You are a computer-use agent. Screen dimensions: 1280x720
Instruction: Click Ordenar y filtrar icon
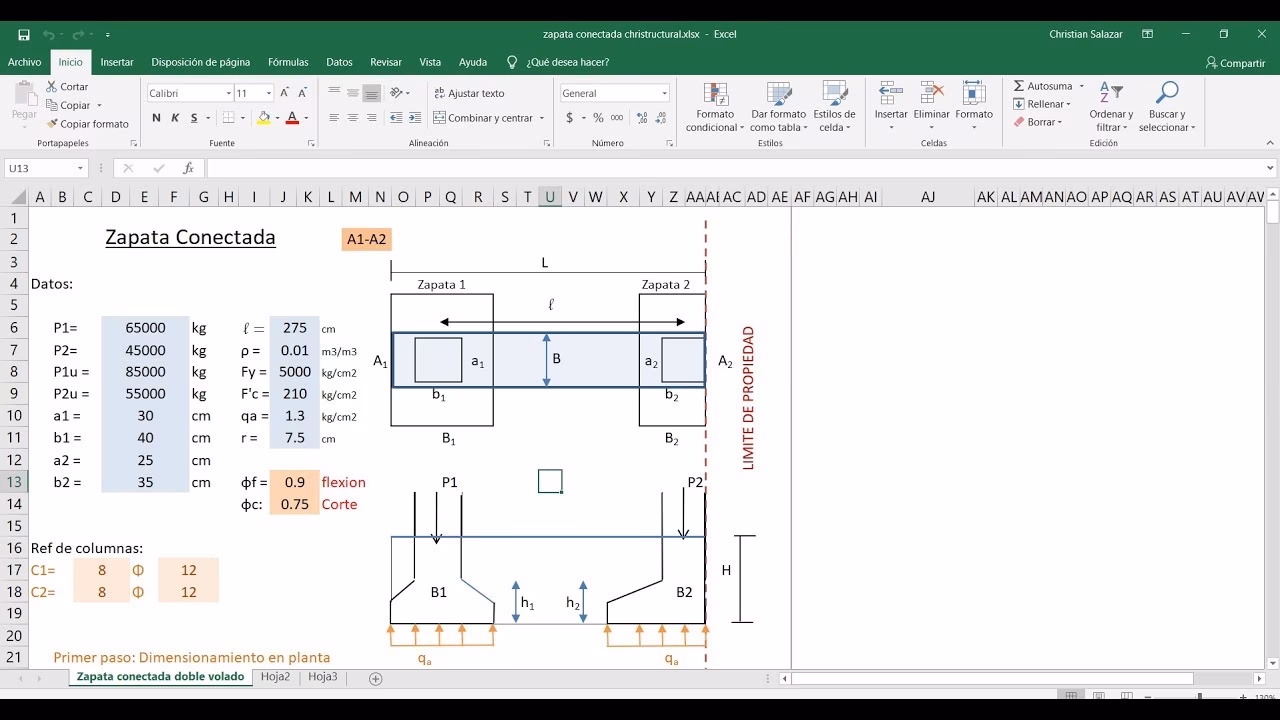click(1110, 94)
